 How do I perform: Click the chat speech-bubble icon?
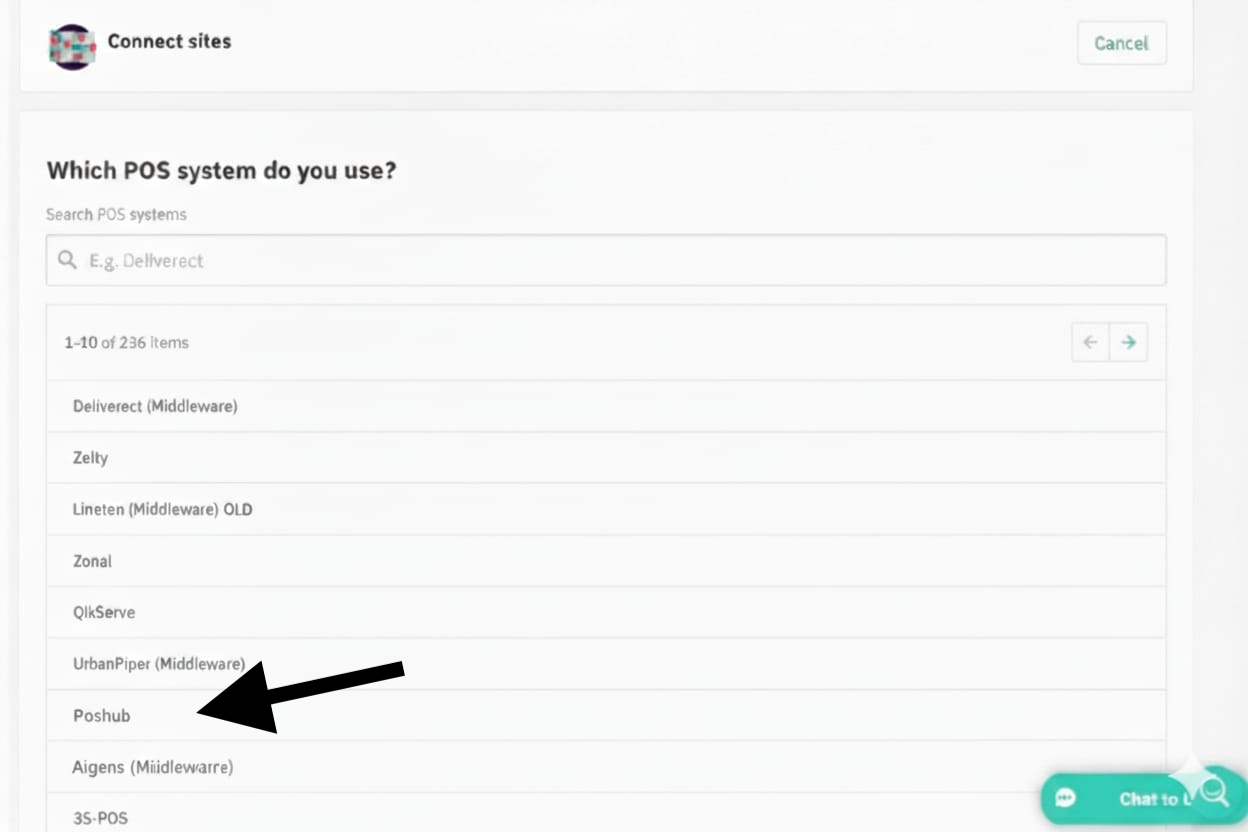pos(1064,798)
